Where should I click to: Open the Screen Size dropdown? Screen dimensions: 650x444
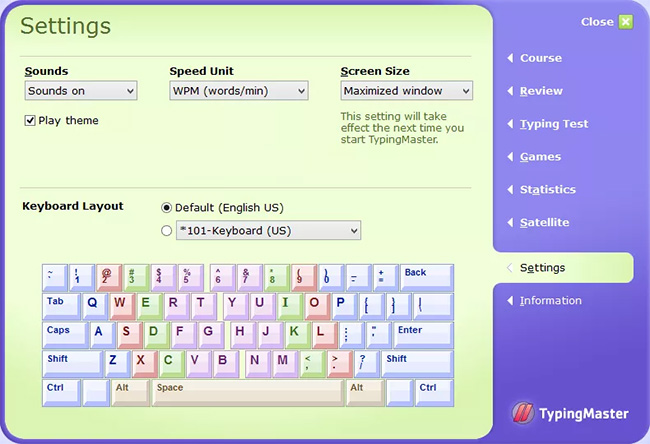(407, 90)
